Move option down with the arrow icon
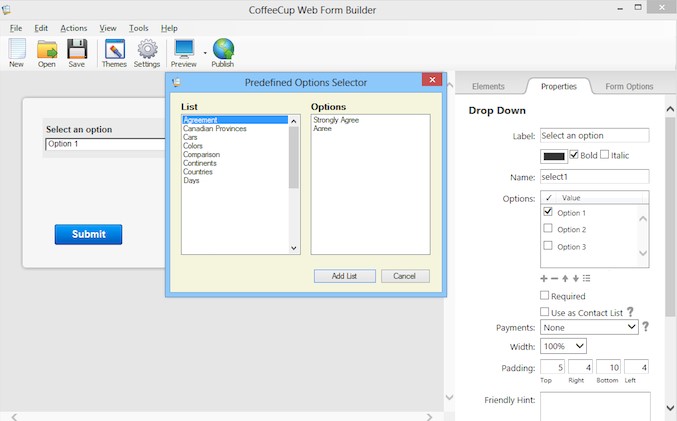 pos(576,279)
